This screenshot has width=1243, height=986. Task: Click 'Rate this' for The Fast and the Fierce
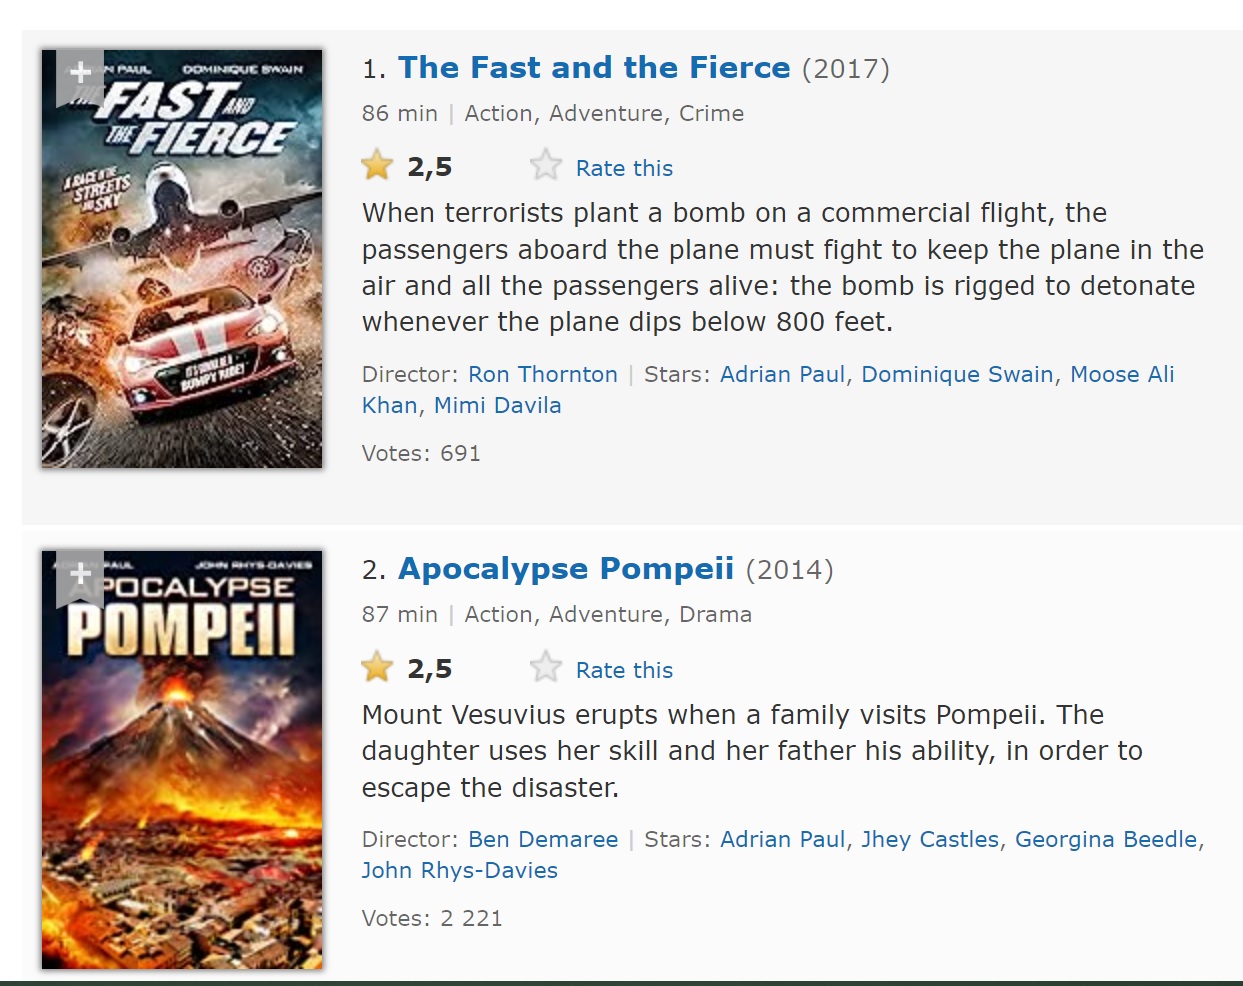(x=624, y=168)
